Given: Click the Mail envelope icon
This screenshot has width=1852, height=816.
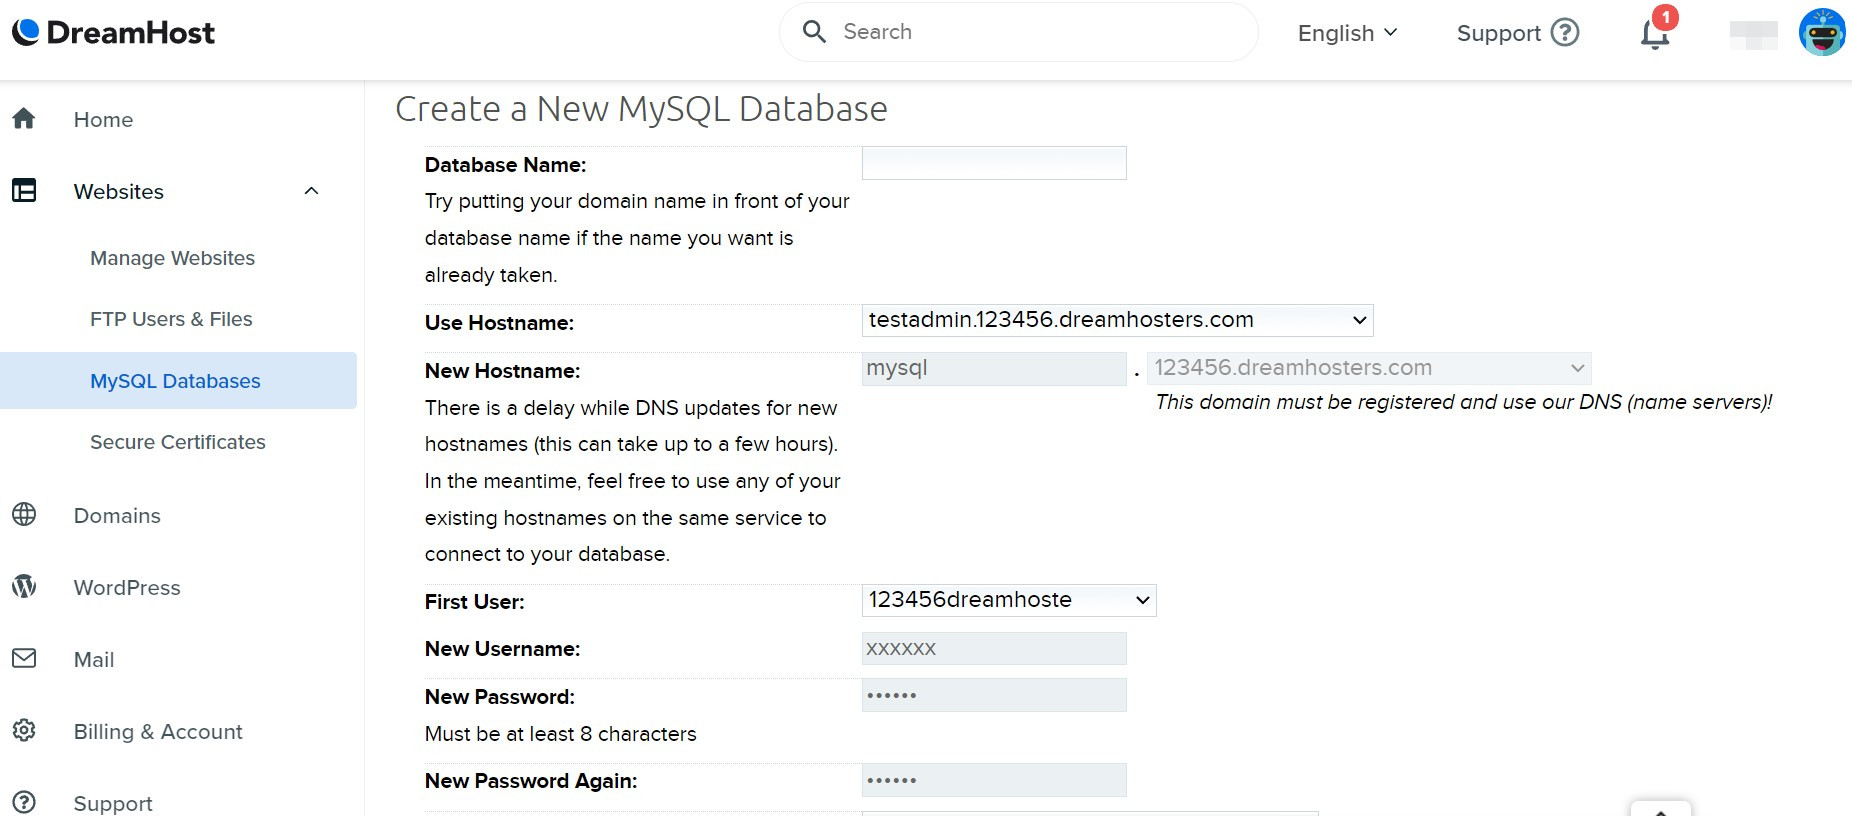Looking at the screenshot, I should click(24, 659).
